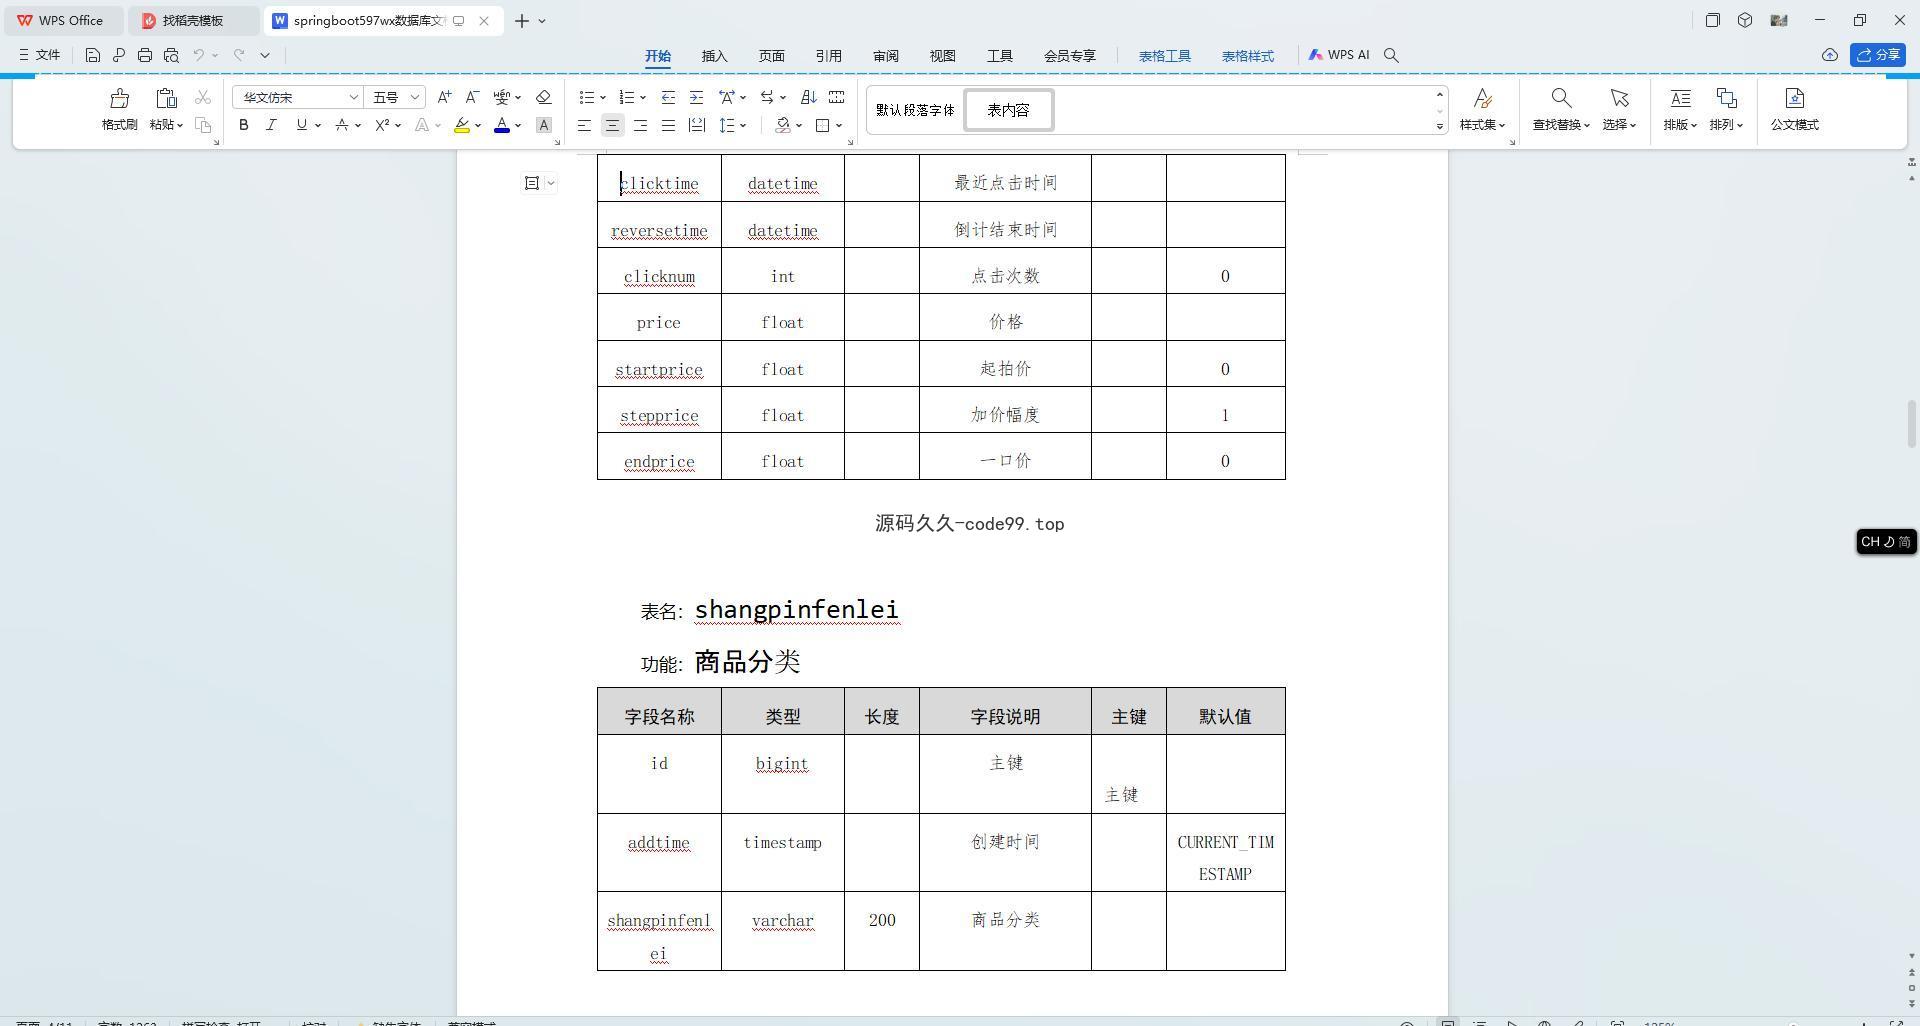Click the vertical scrollbar thumb

(1911, 424)
